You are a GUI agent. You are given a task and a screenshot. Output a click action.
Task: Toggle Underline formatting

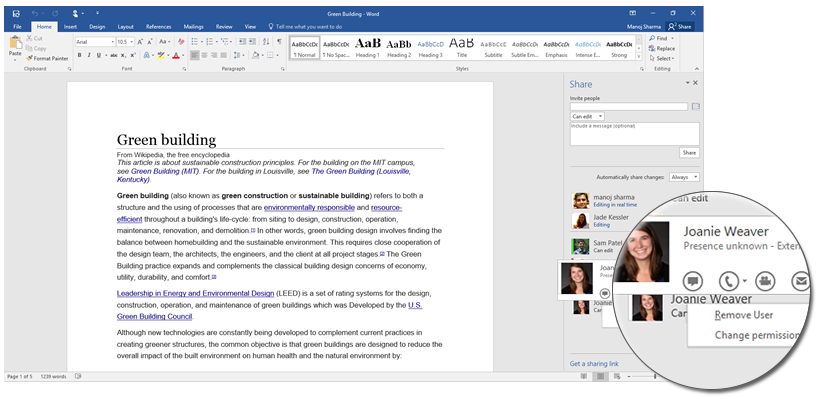98,55
